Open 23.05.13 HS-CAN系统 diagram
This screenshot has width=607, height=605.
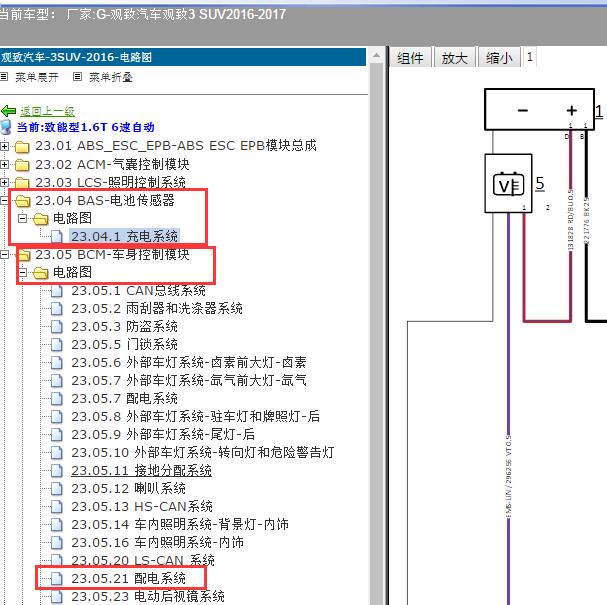pos(142,506)
